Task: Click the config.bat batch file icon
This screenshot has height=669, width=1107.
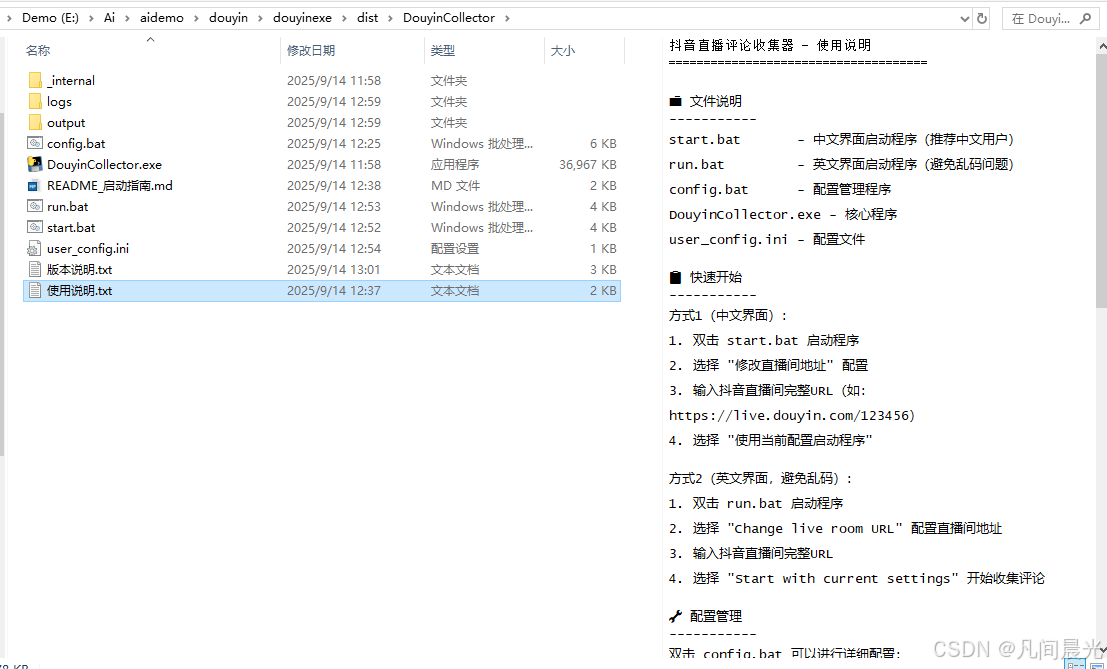Action: [x=35, y=143]
